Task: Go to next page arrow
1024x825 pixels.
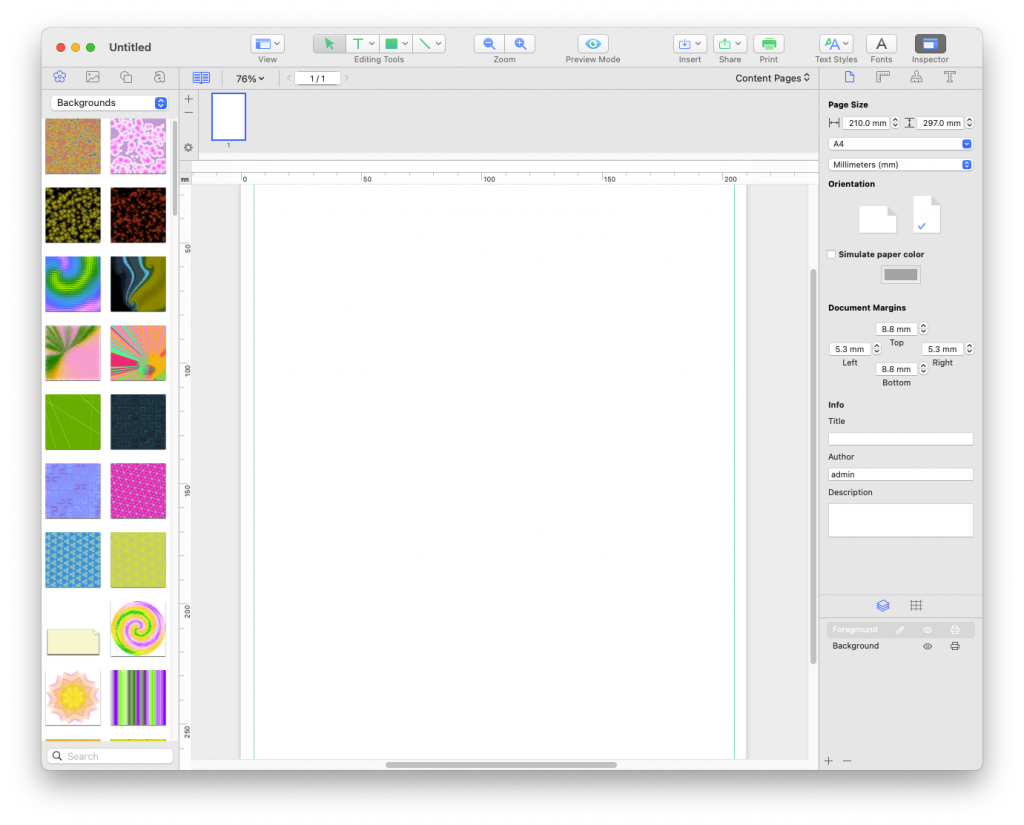Action: [x=346, y=78]
